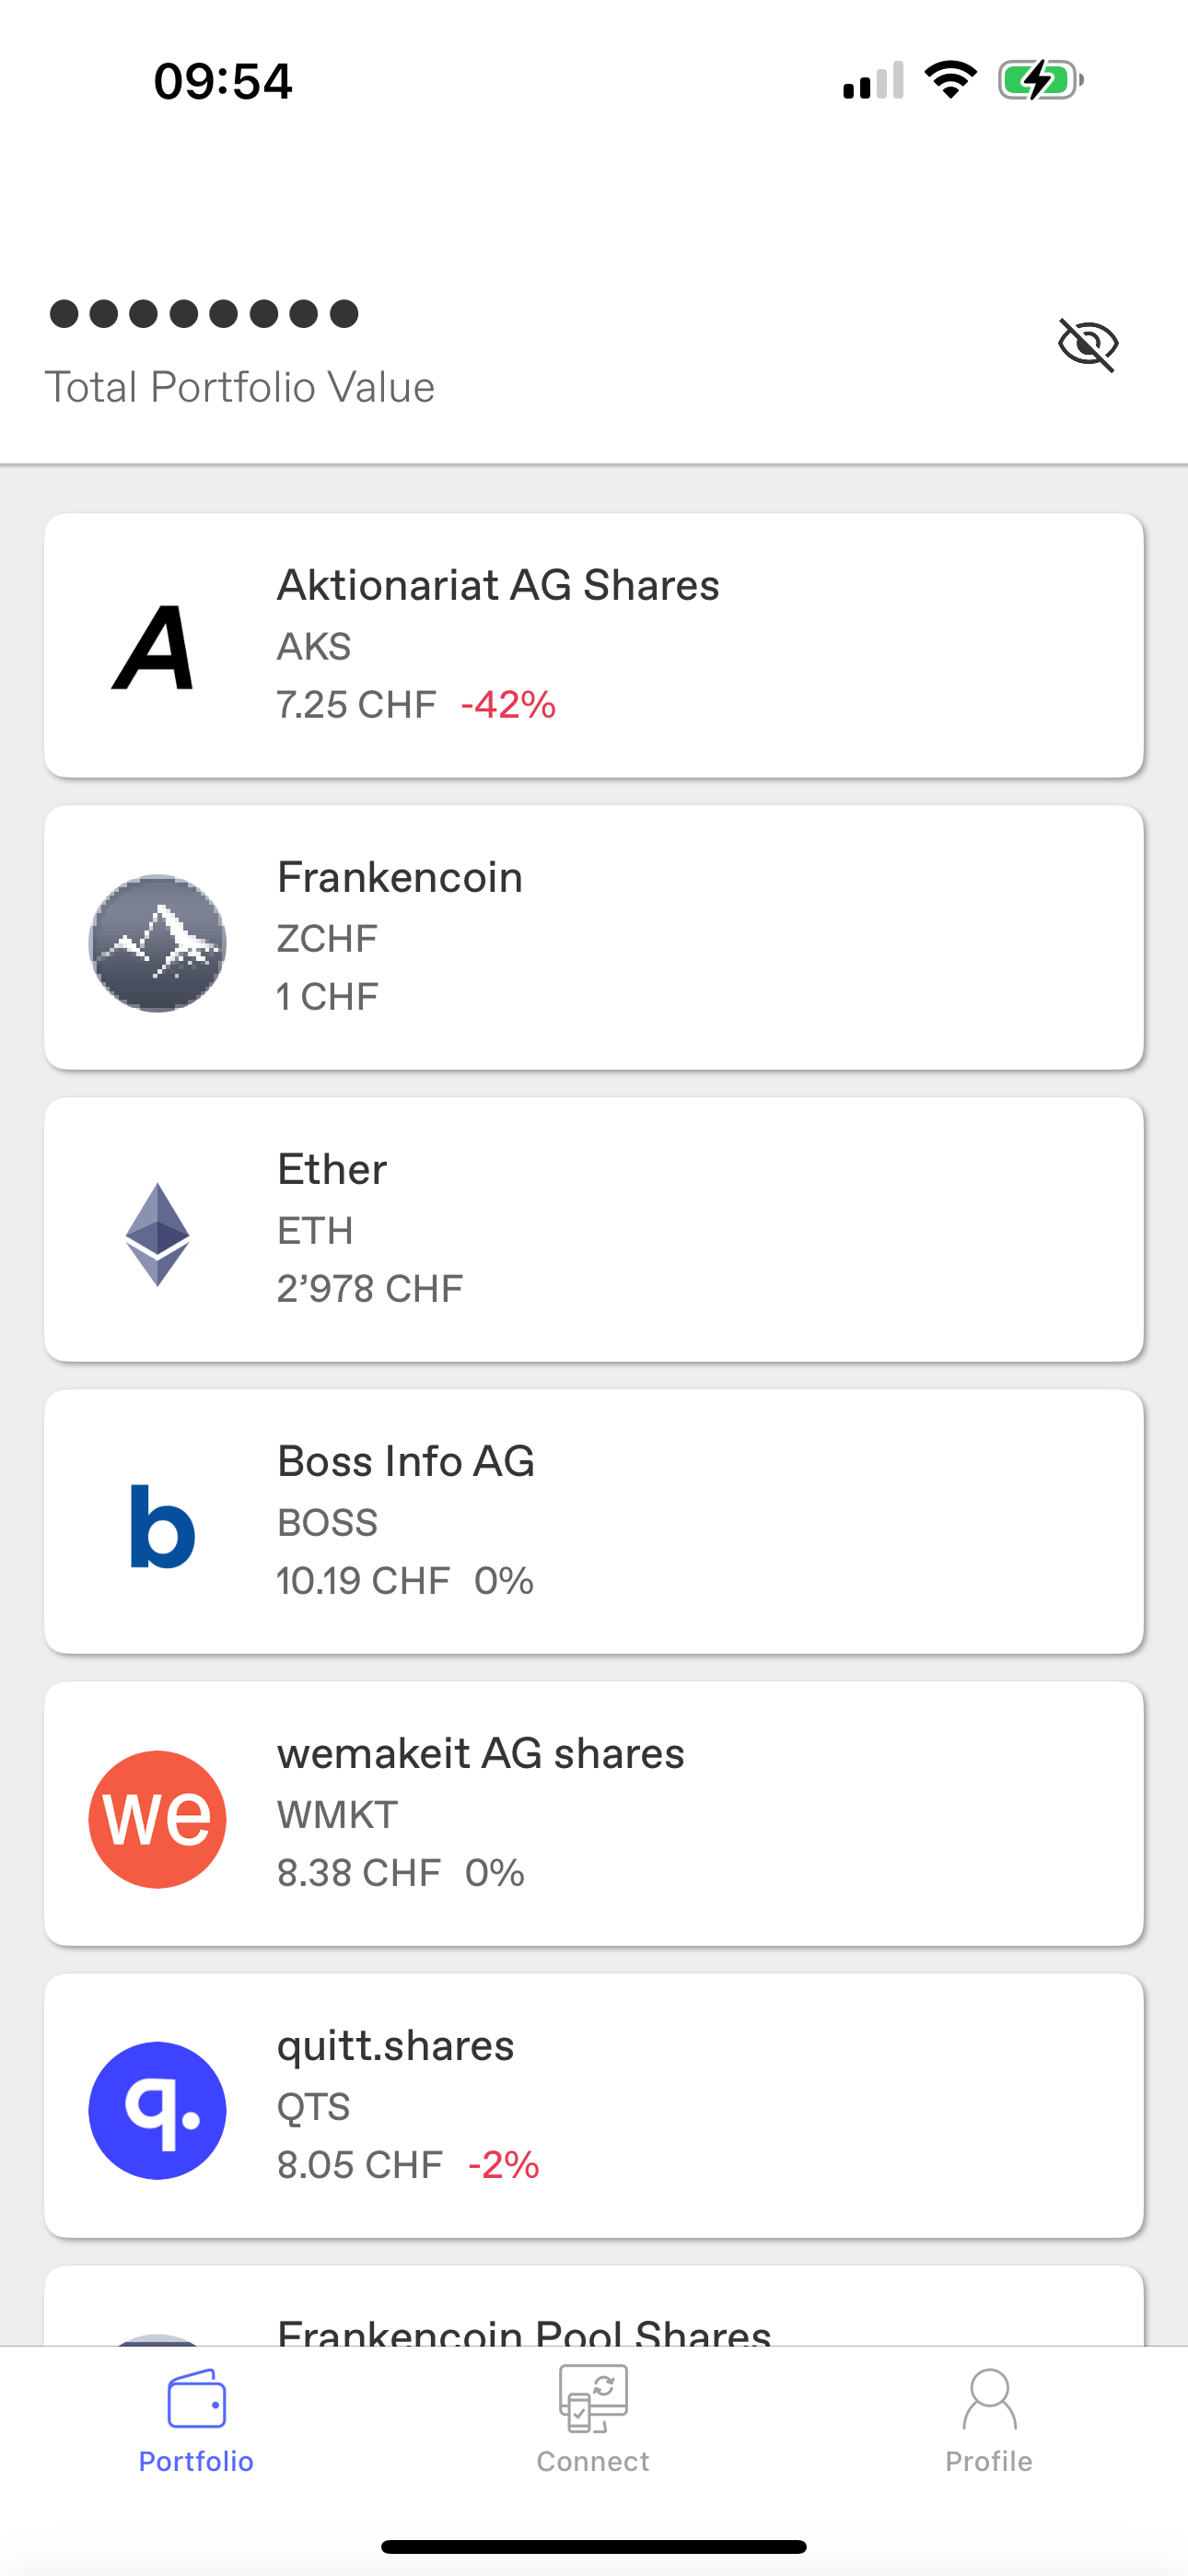Viewport: 1188px width, 2576px height.
Task: Open Frankencoin Pool Shares card
Action: (594, 2306)
